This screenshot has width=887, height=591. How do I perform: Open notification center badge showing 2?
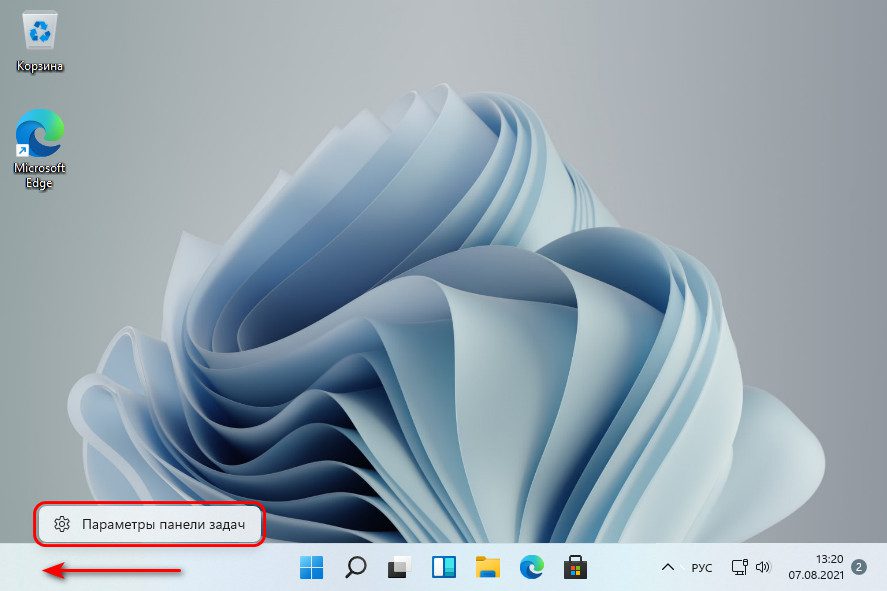tap(859, 567)
